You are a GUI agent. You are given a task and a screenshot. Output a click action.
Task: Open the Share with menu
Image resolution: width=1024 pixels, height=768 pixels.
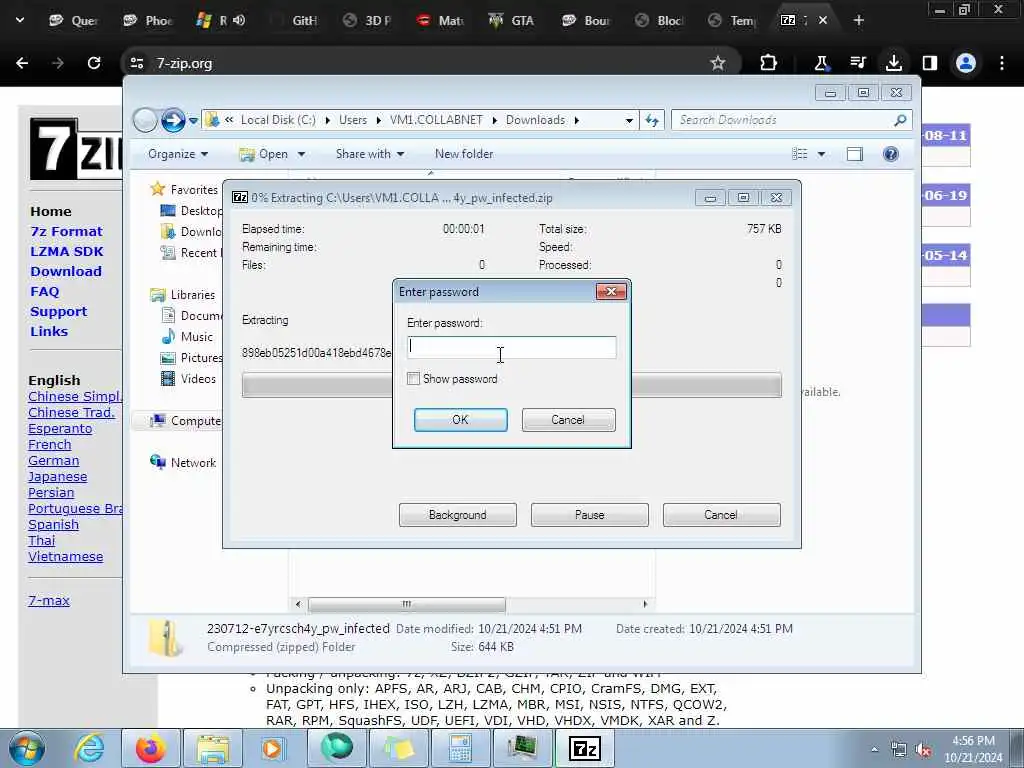pyautogui.click(x=370, y=154)
